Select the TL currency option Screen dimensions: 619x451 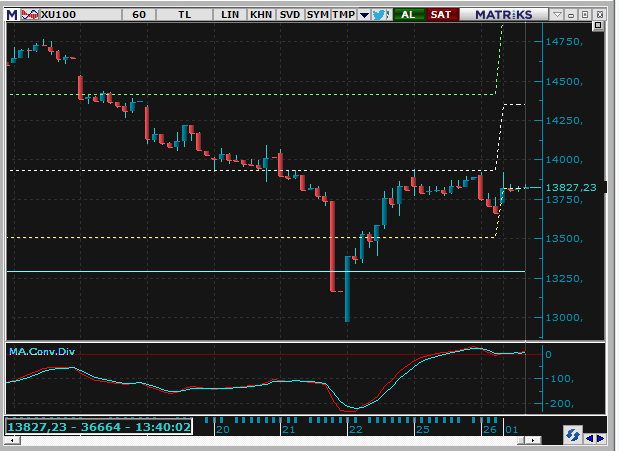pos(184,15)
